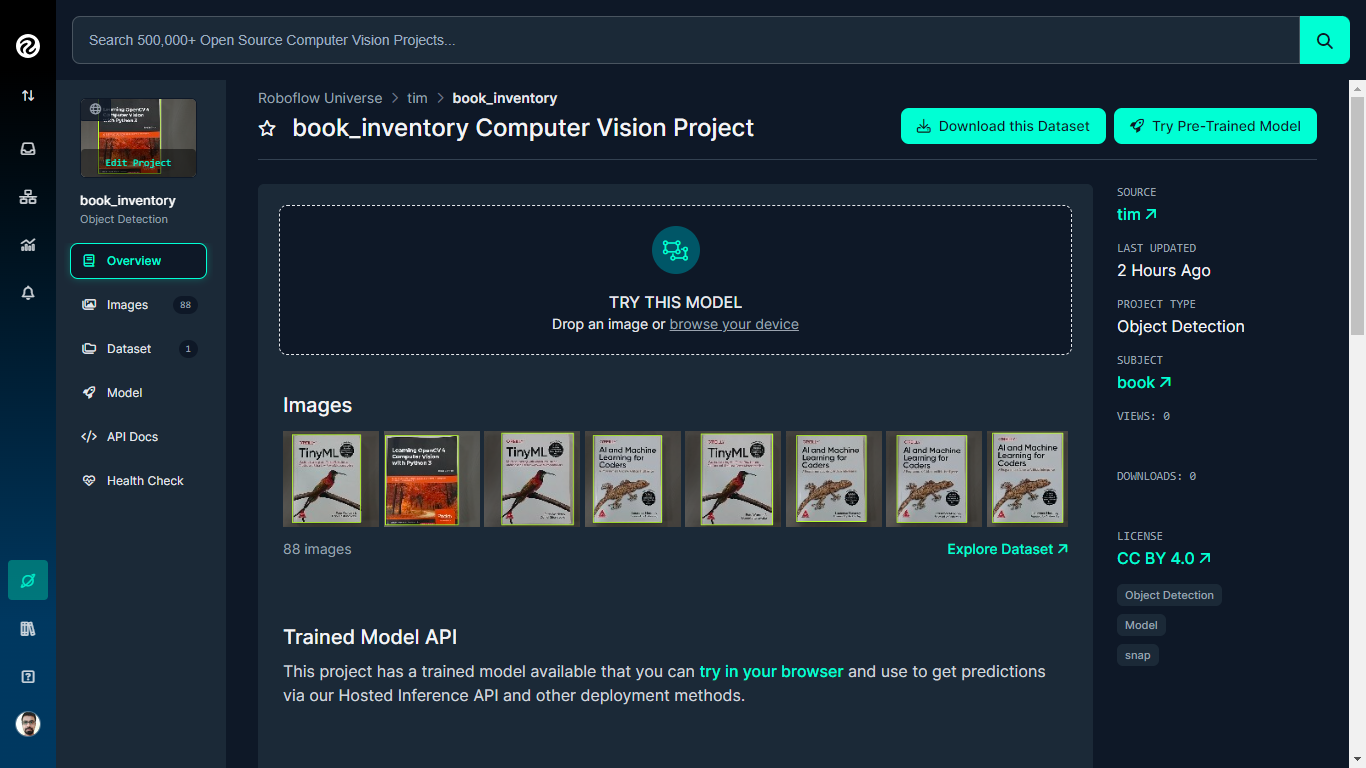Click the 88 images count text
The width and height of the screenshot is (1366, 768).
pos(317,549)
